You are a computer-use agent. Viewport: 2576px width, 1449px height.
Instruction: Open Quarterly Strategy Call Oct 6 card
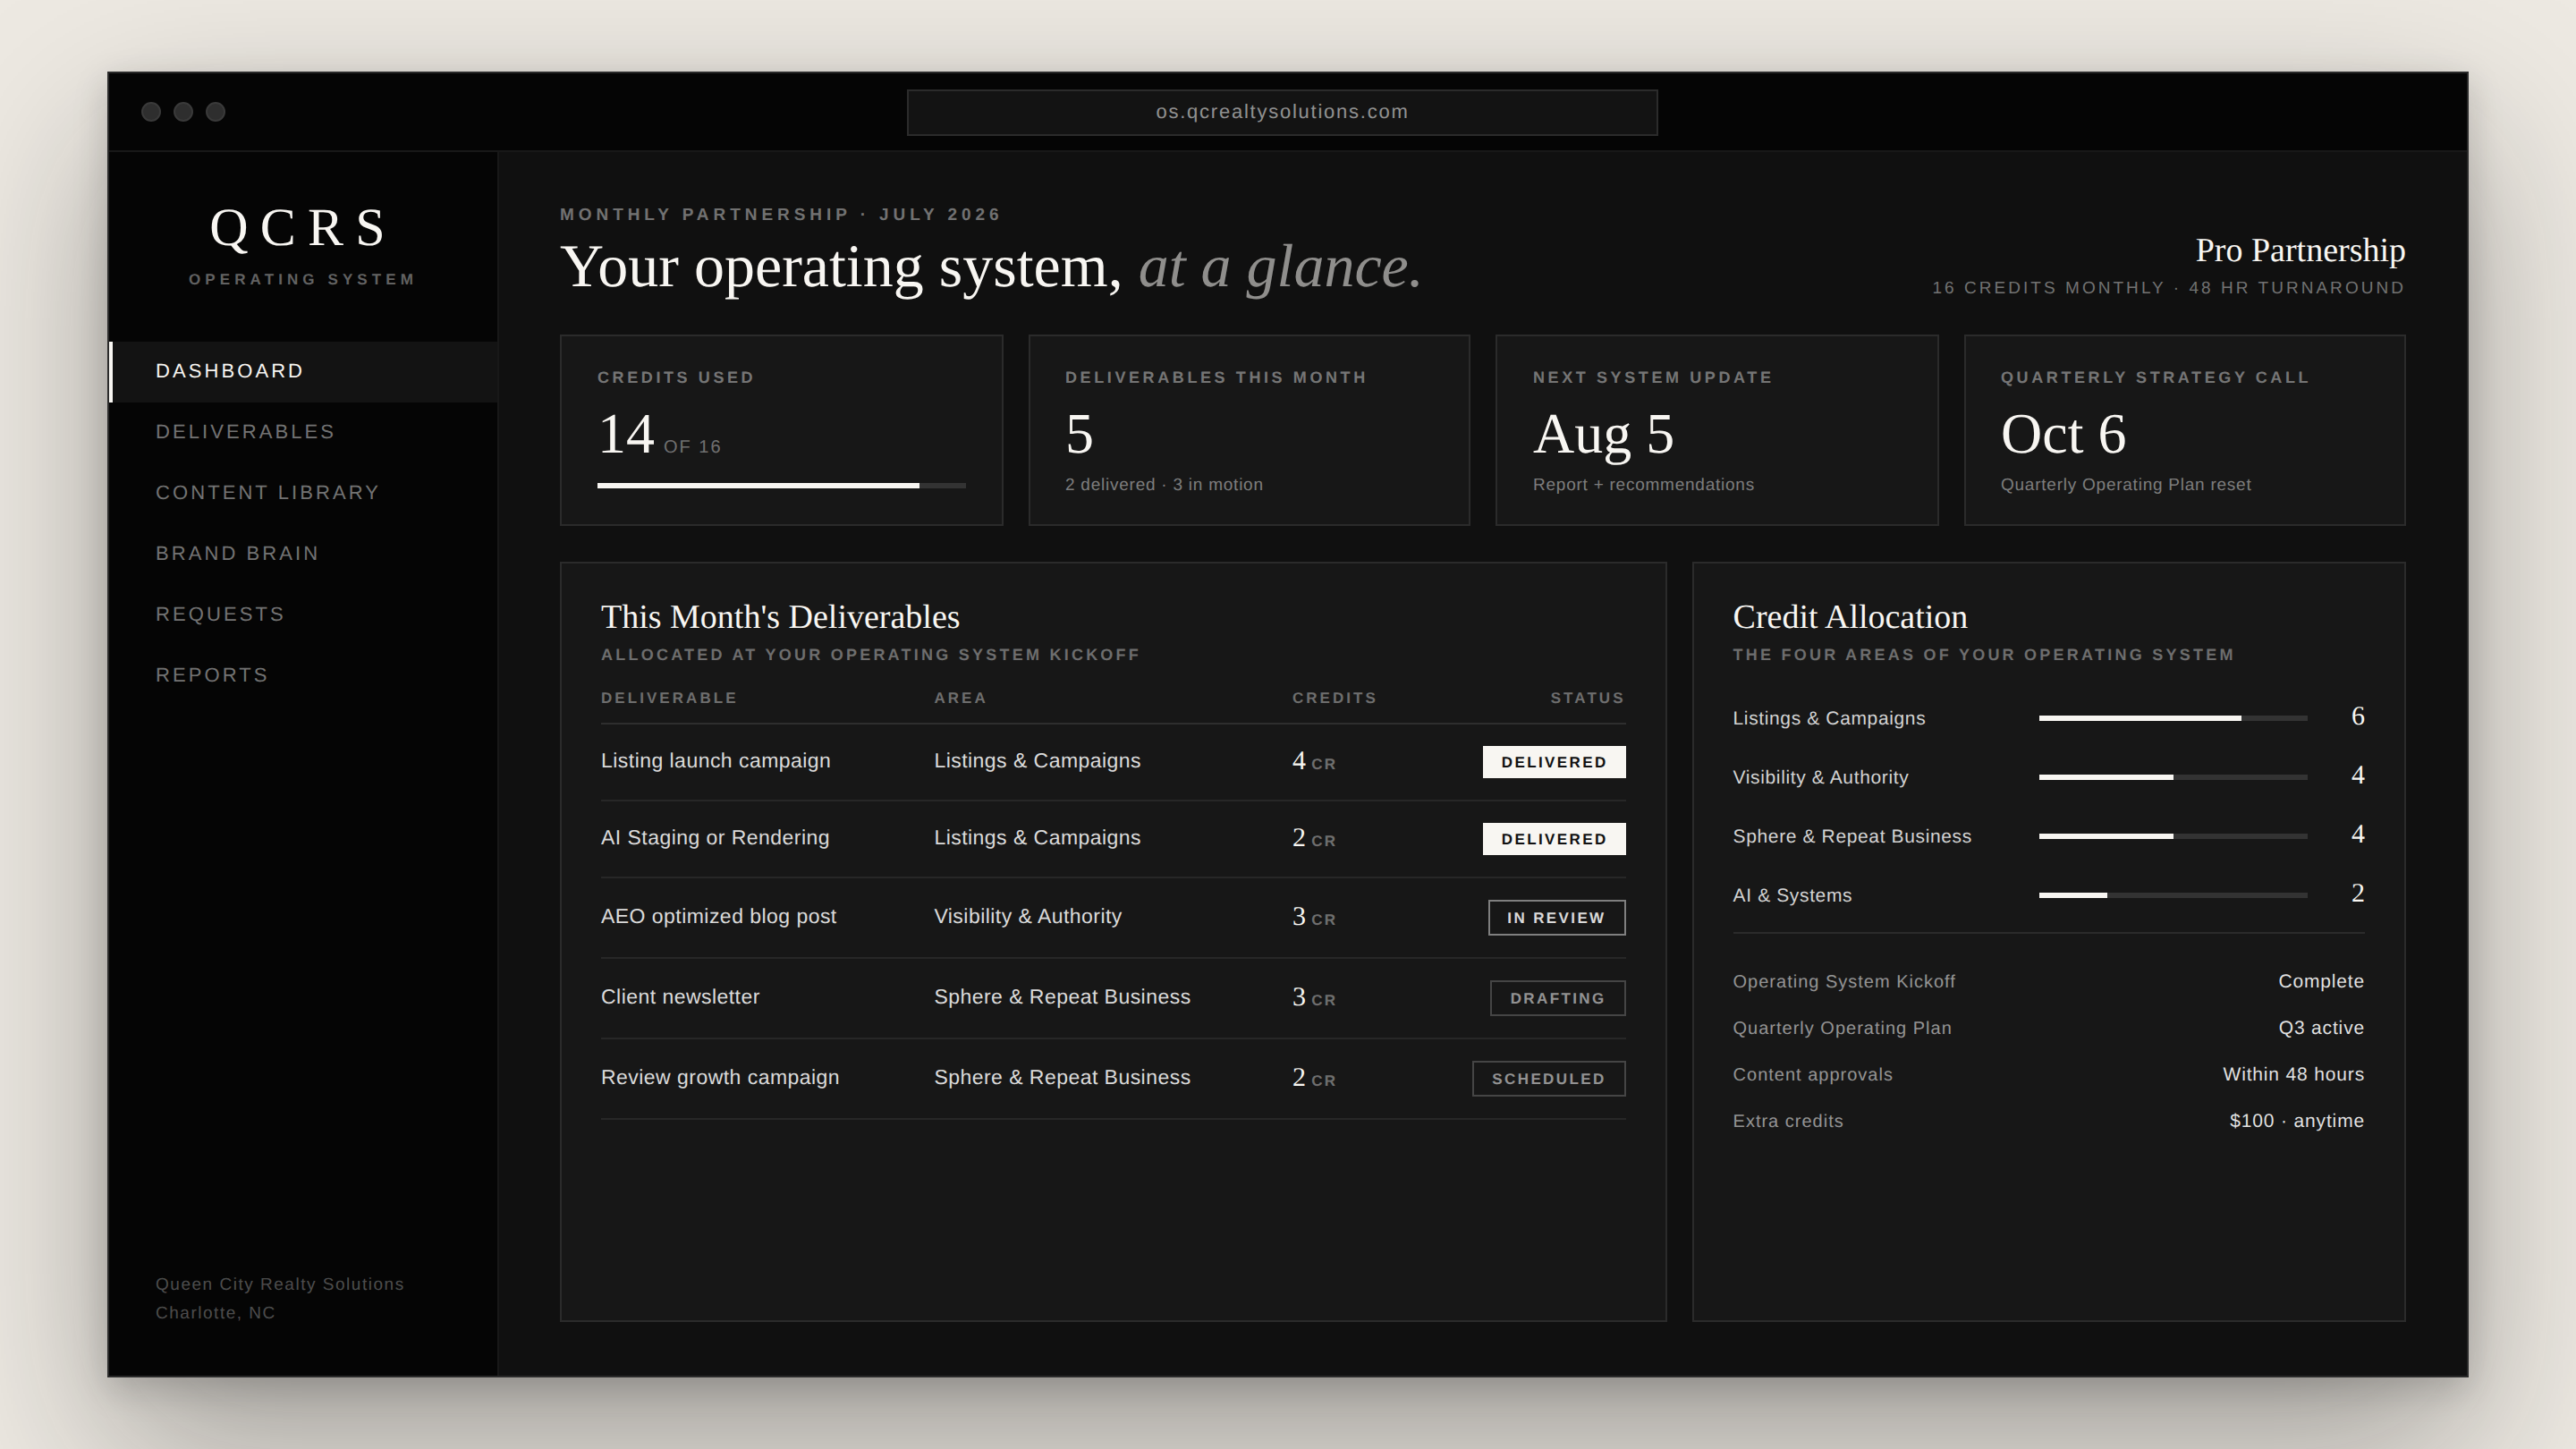click(x=2184, y=430)
